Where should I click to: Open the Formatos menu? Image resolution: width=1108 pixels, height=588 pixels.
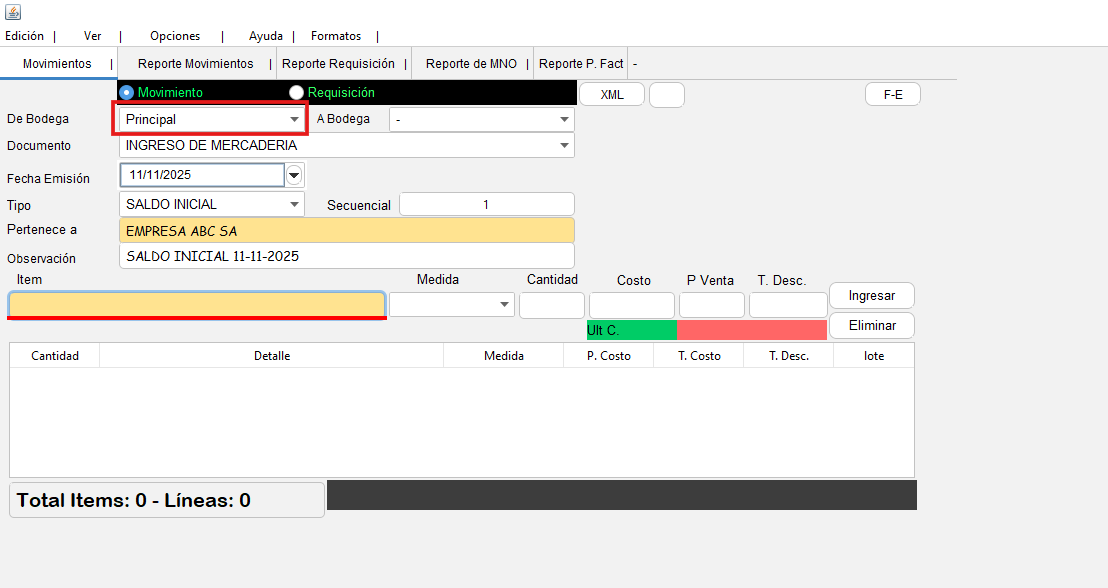[336, 36]
